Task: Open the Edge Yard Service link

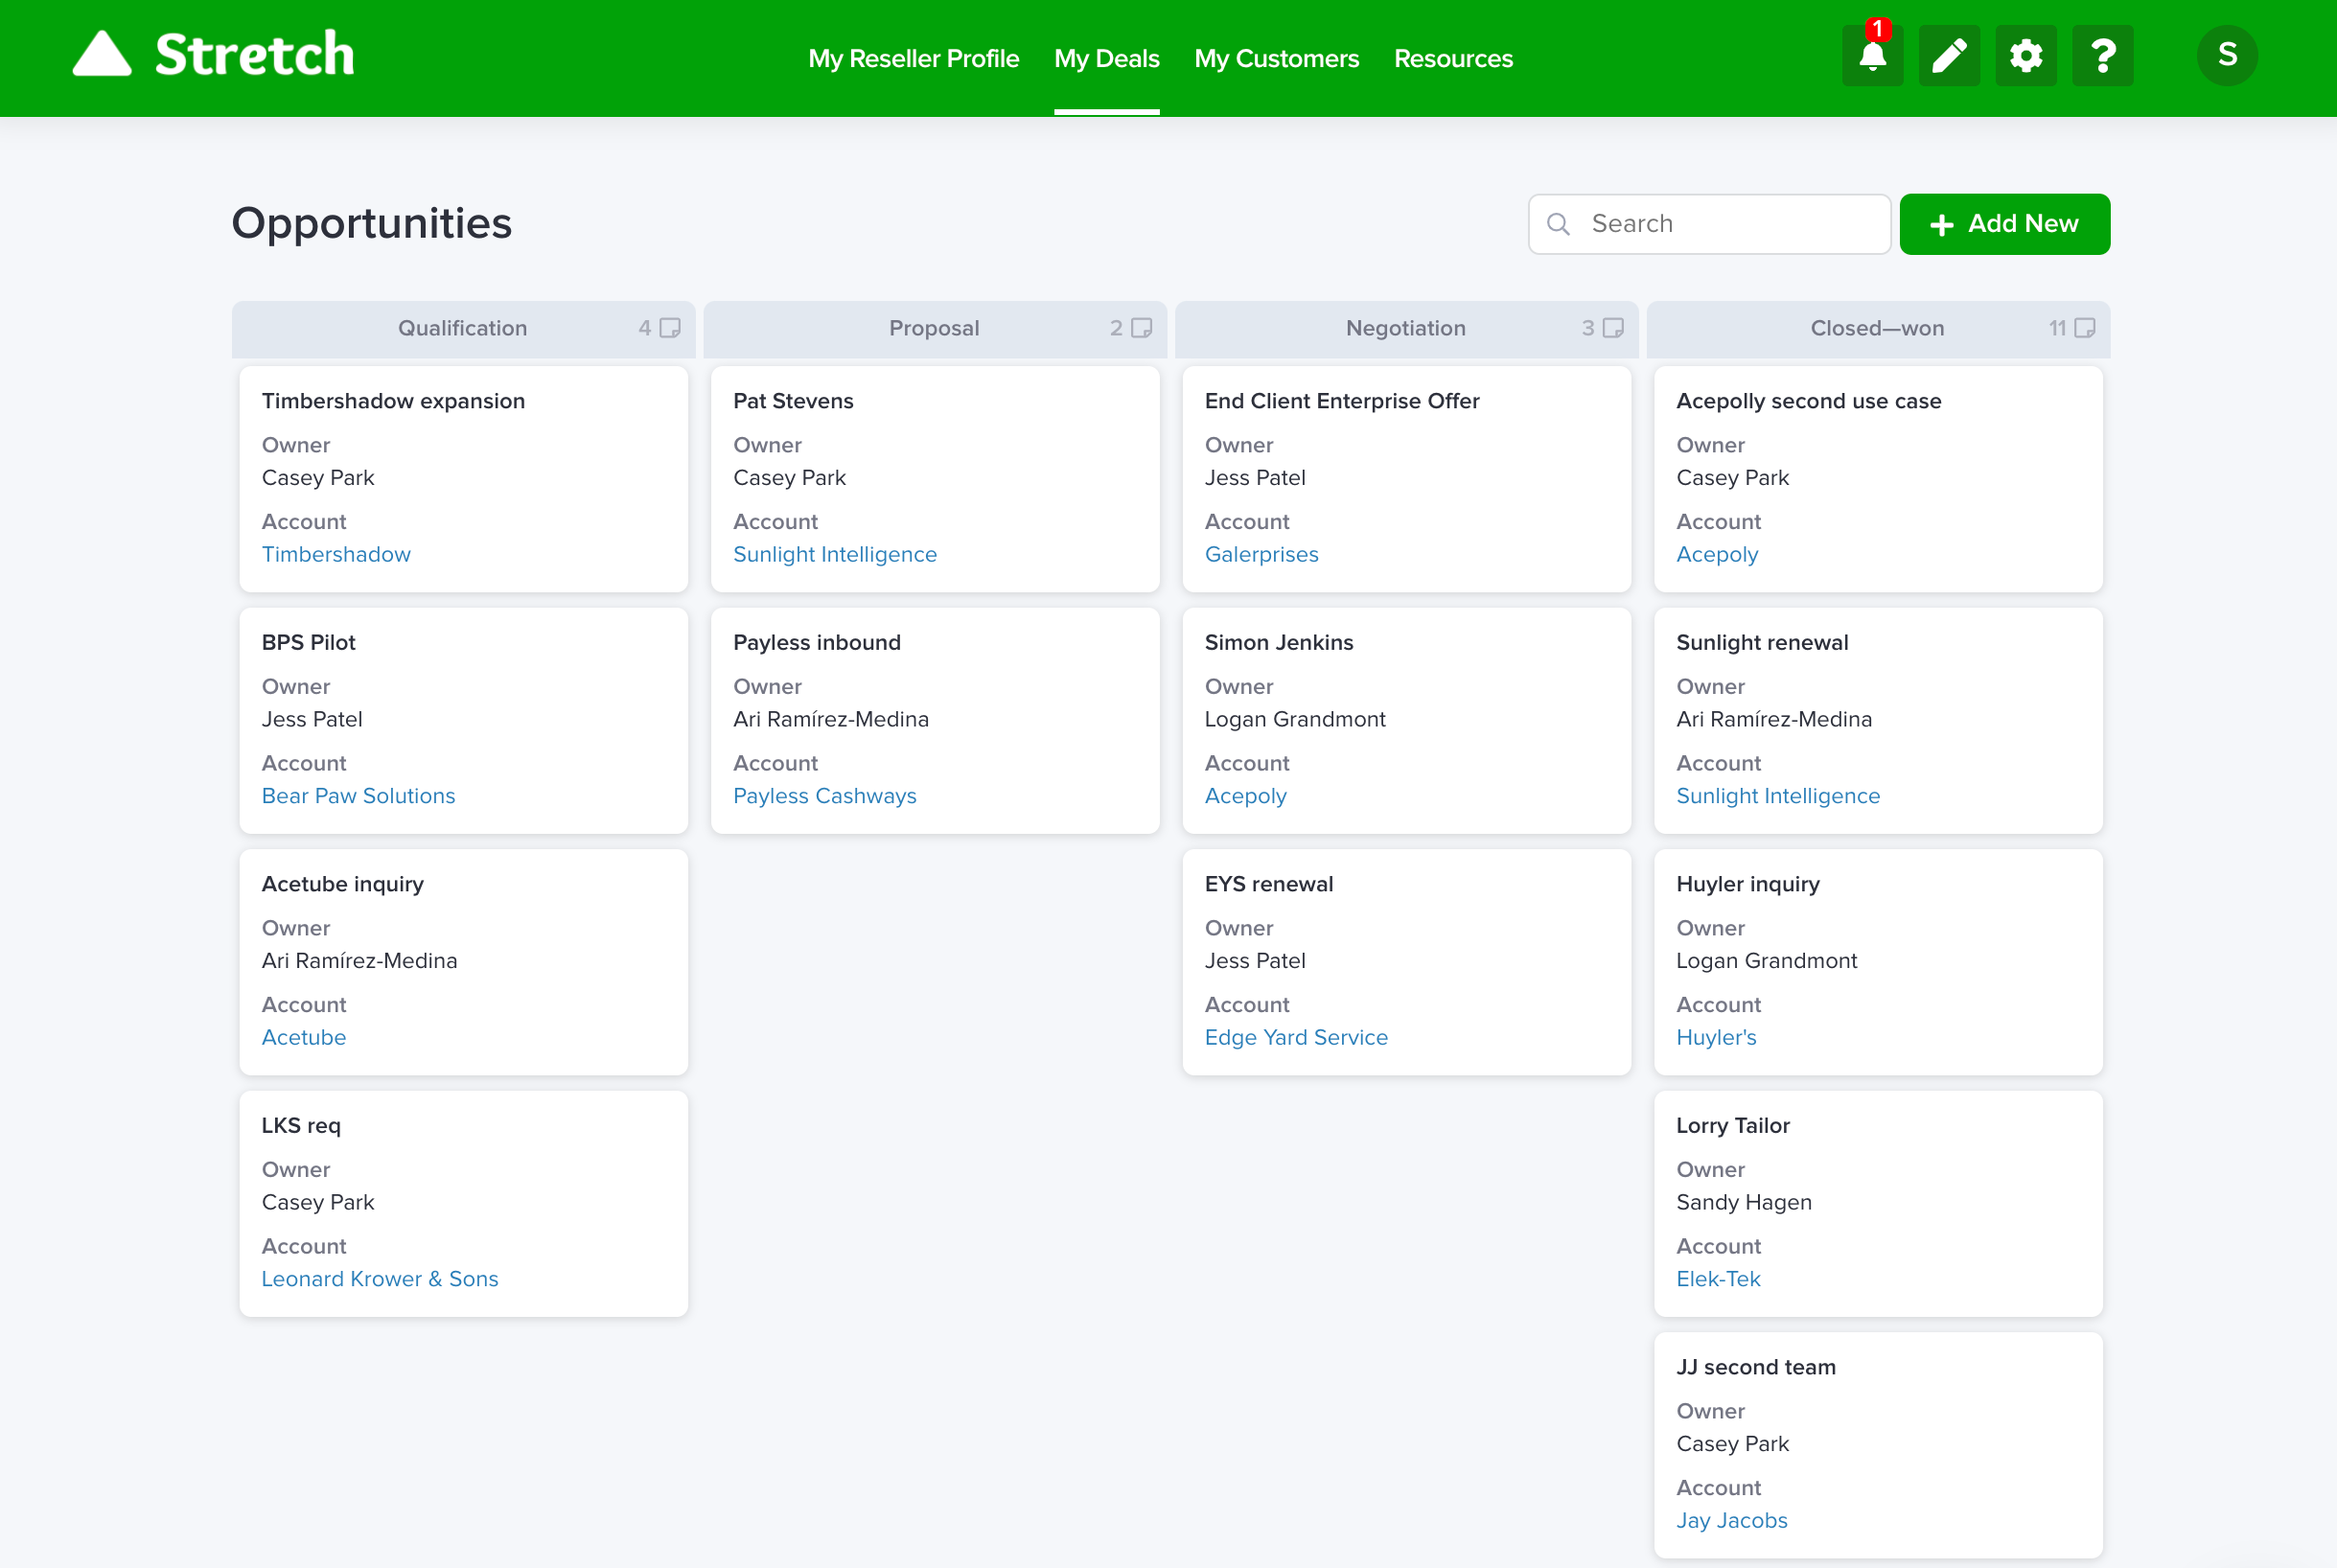Action: [x=1296, y=1037]
